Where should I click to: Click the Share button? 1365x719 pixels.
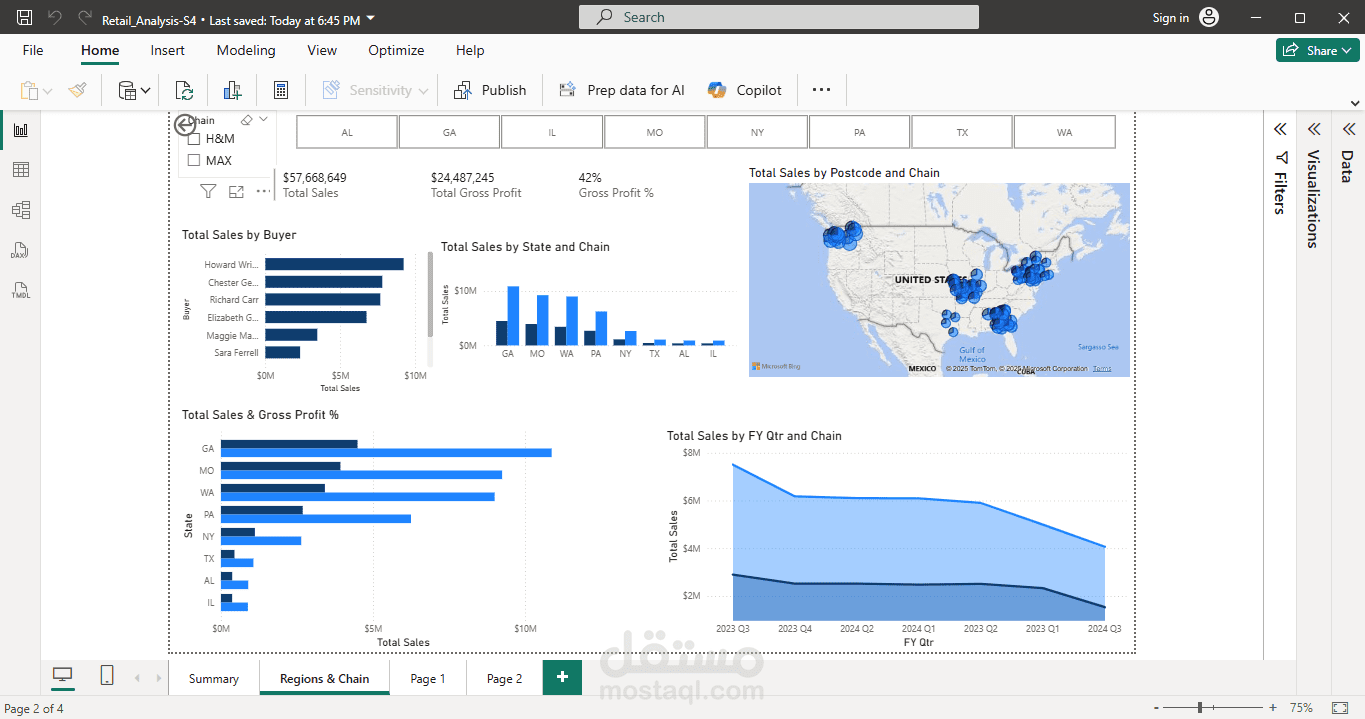coord(1317,50)
